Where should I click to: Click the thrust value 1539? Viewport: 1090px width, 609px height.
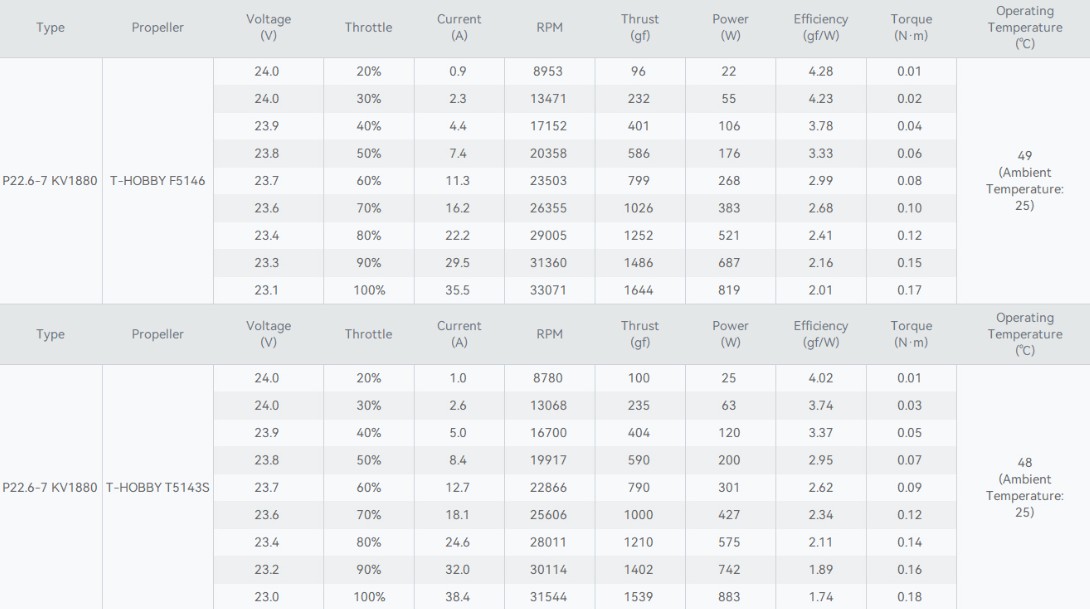tap(639, 597)
